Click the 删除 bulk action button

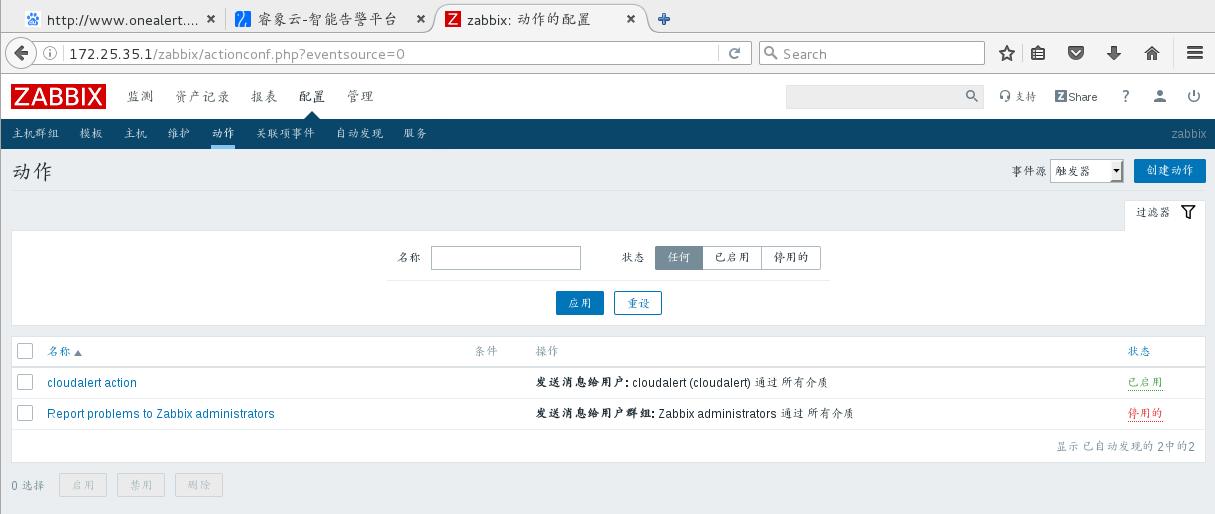(199, 485)
